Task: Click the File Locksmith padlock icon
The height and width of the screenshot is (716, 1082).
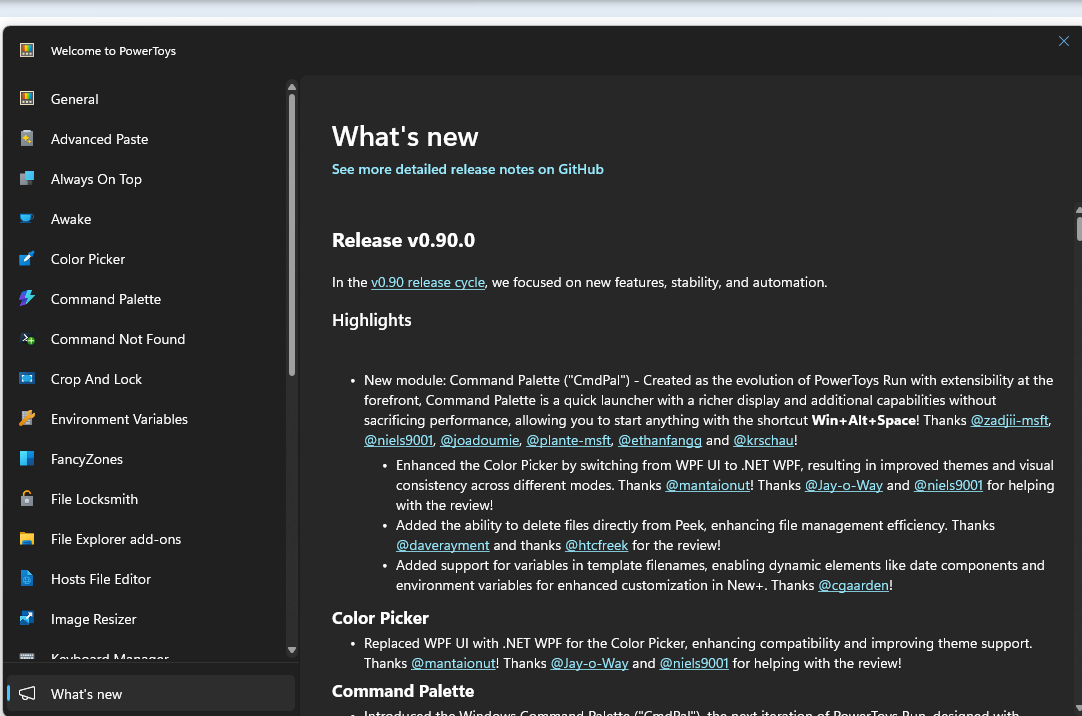Action: point(27,499)
